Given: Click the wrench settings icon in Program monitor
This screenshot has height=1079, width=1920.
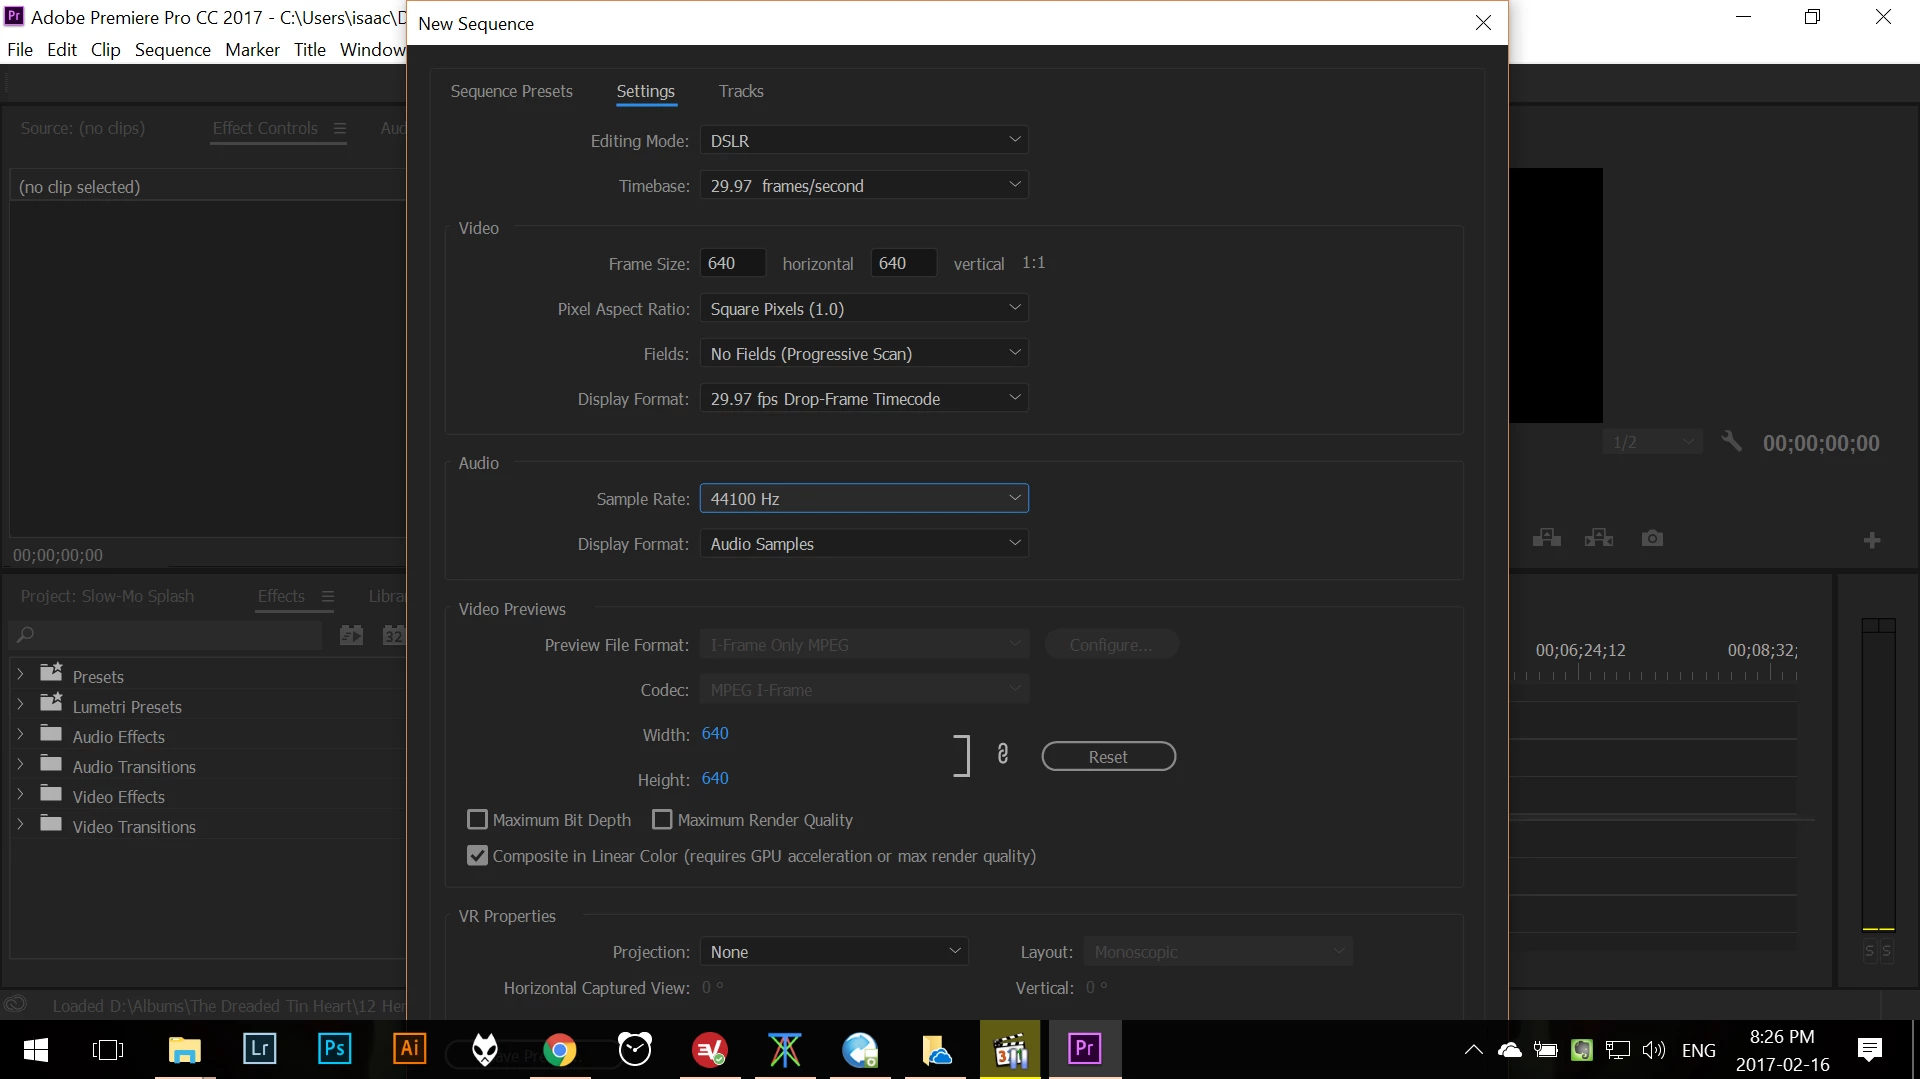Looking at the screenshot, I should point(1731,441).
